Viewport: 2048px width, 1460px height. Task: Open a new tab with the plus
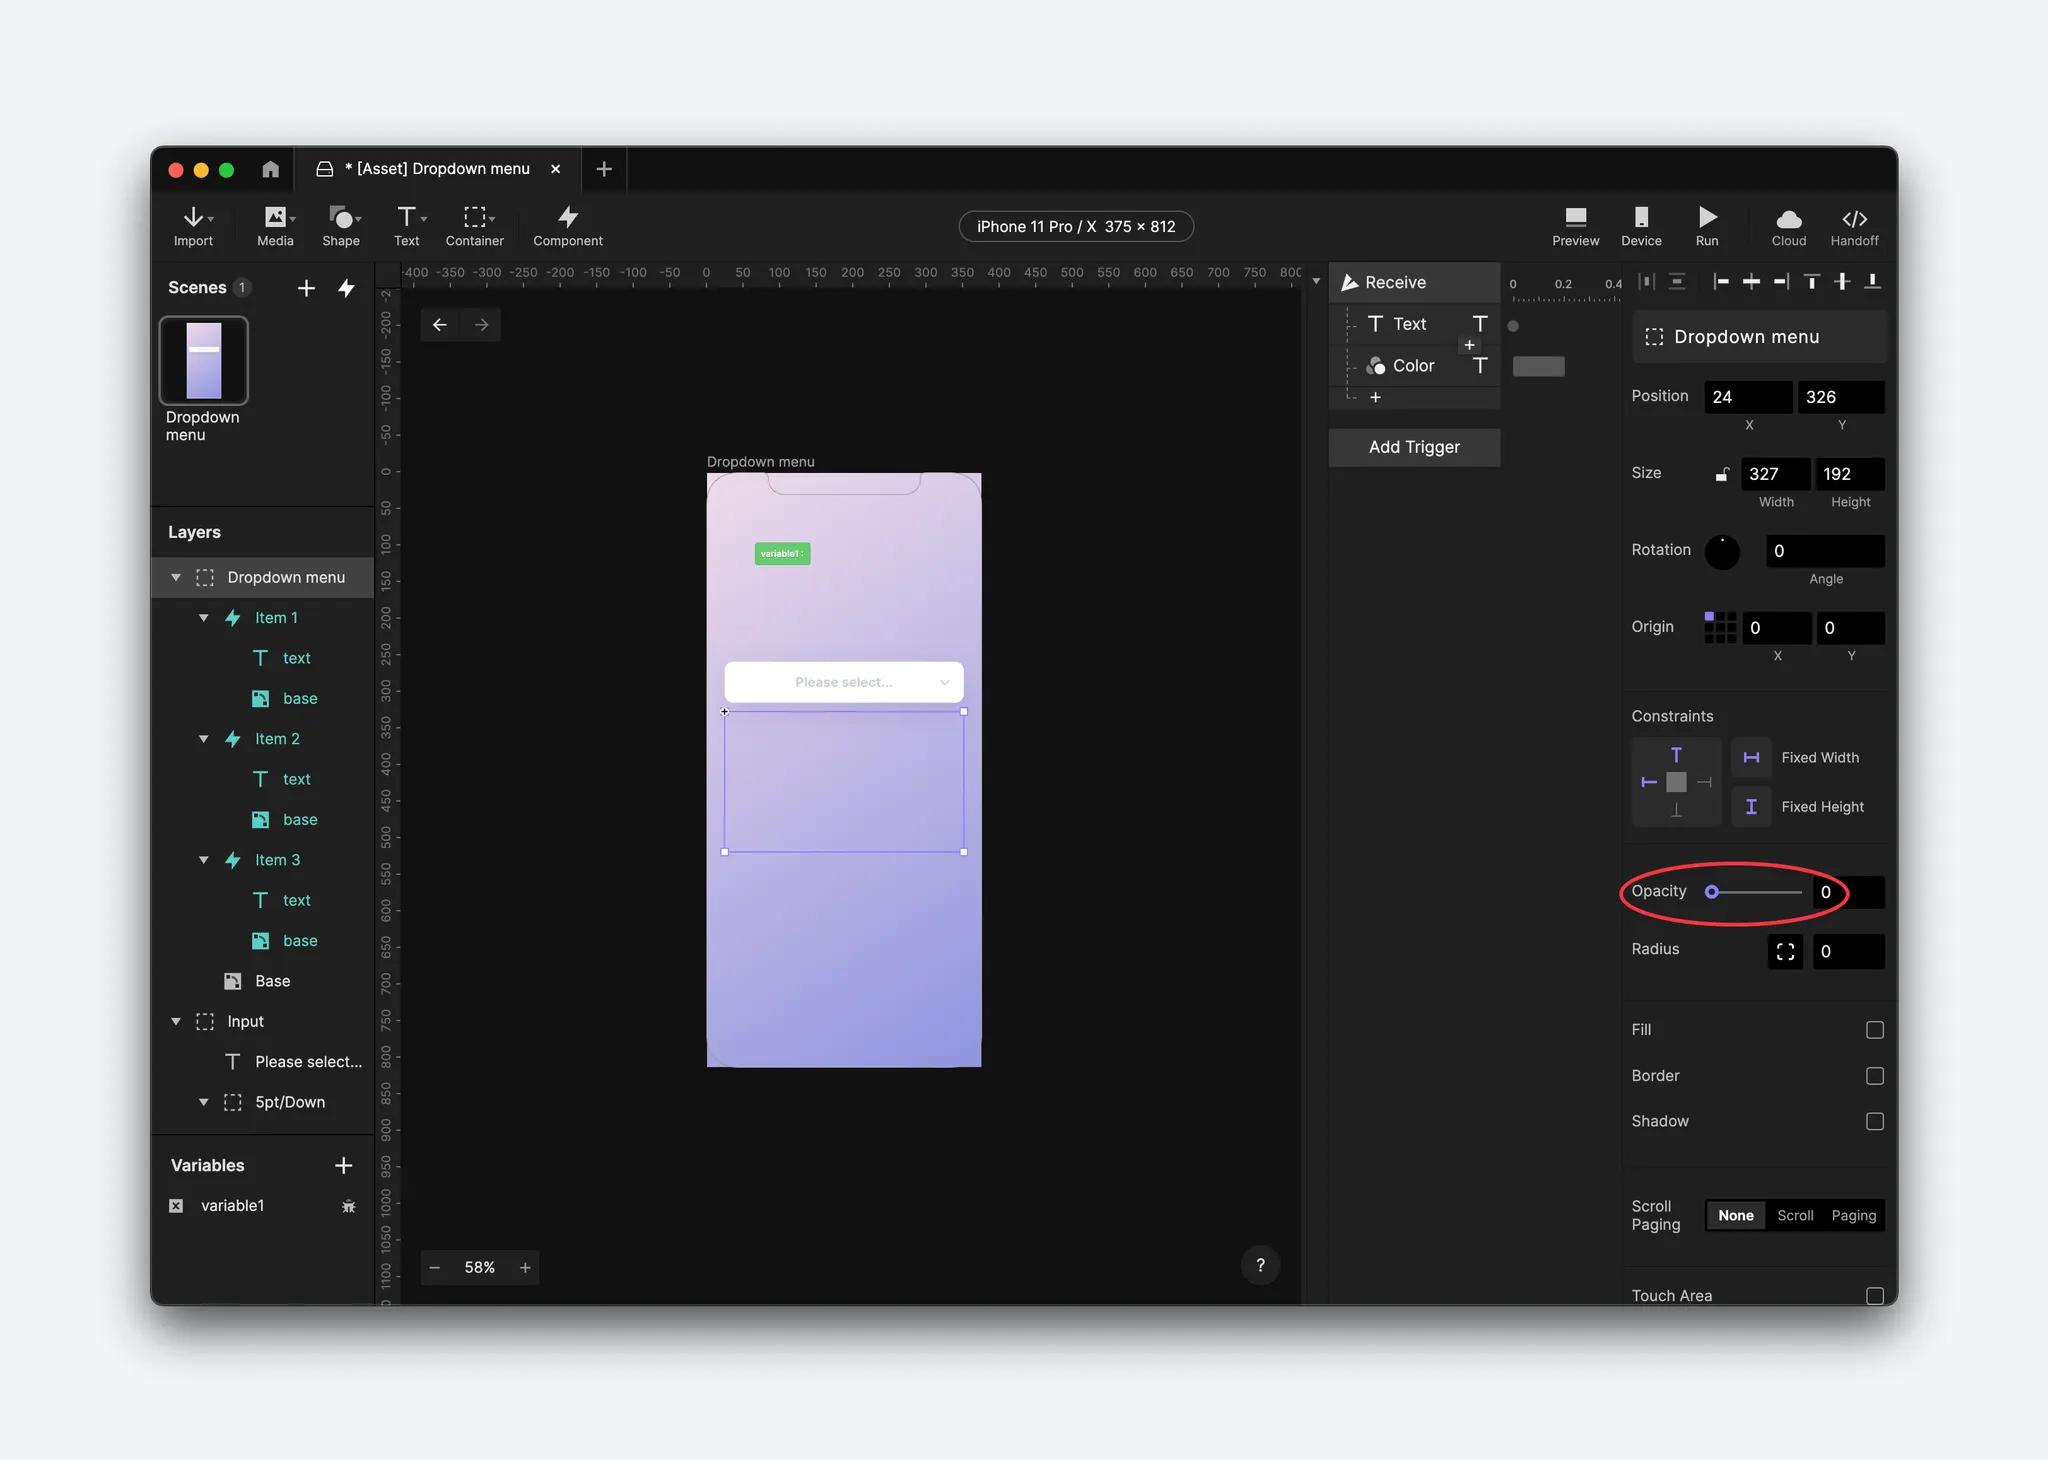[604, 169]
